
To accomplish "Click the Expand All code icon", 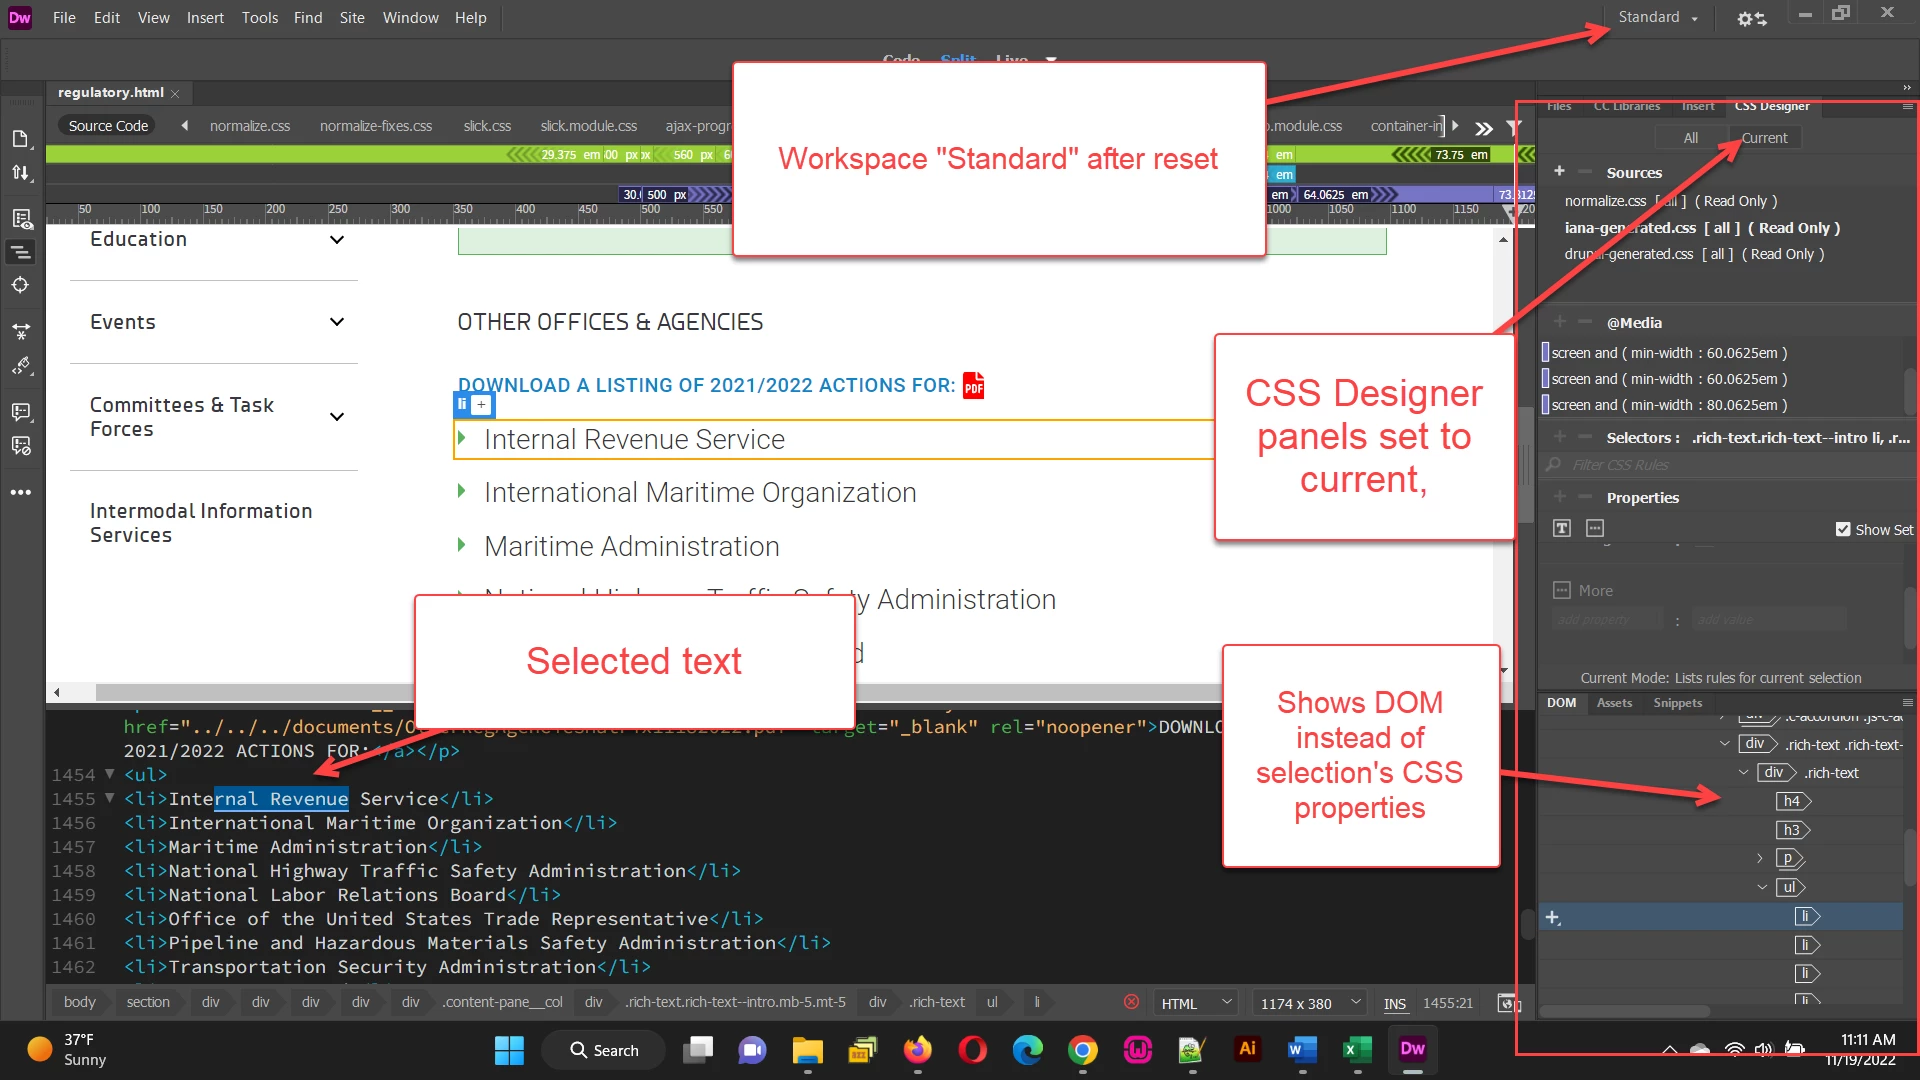I will pos(20,331).
